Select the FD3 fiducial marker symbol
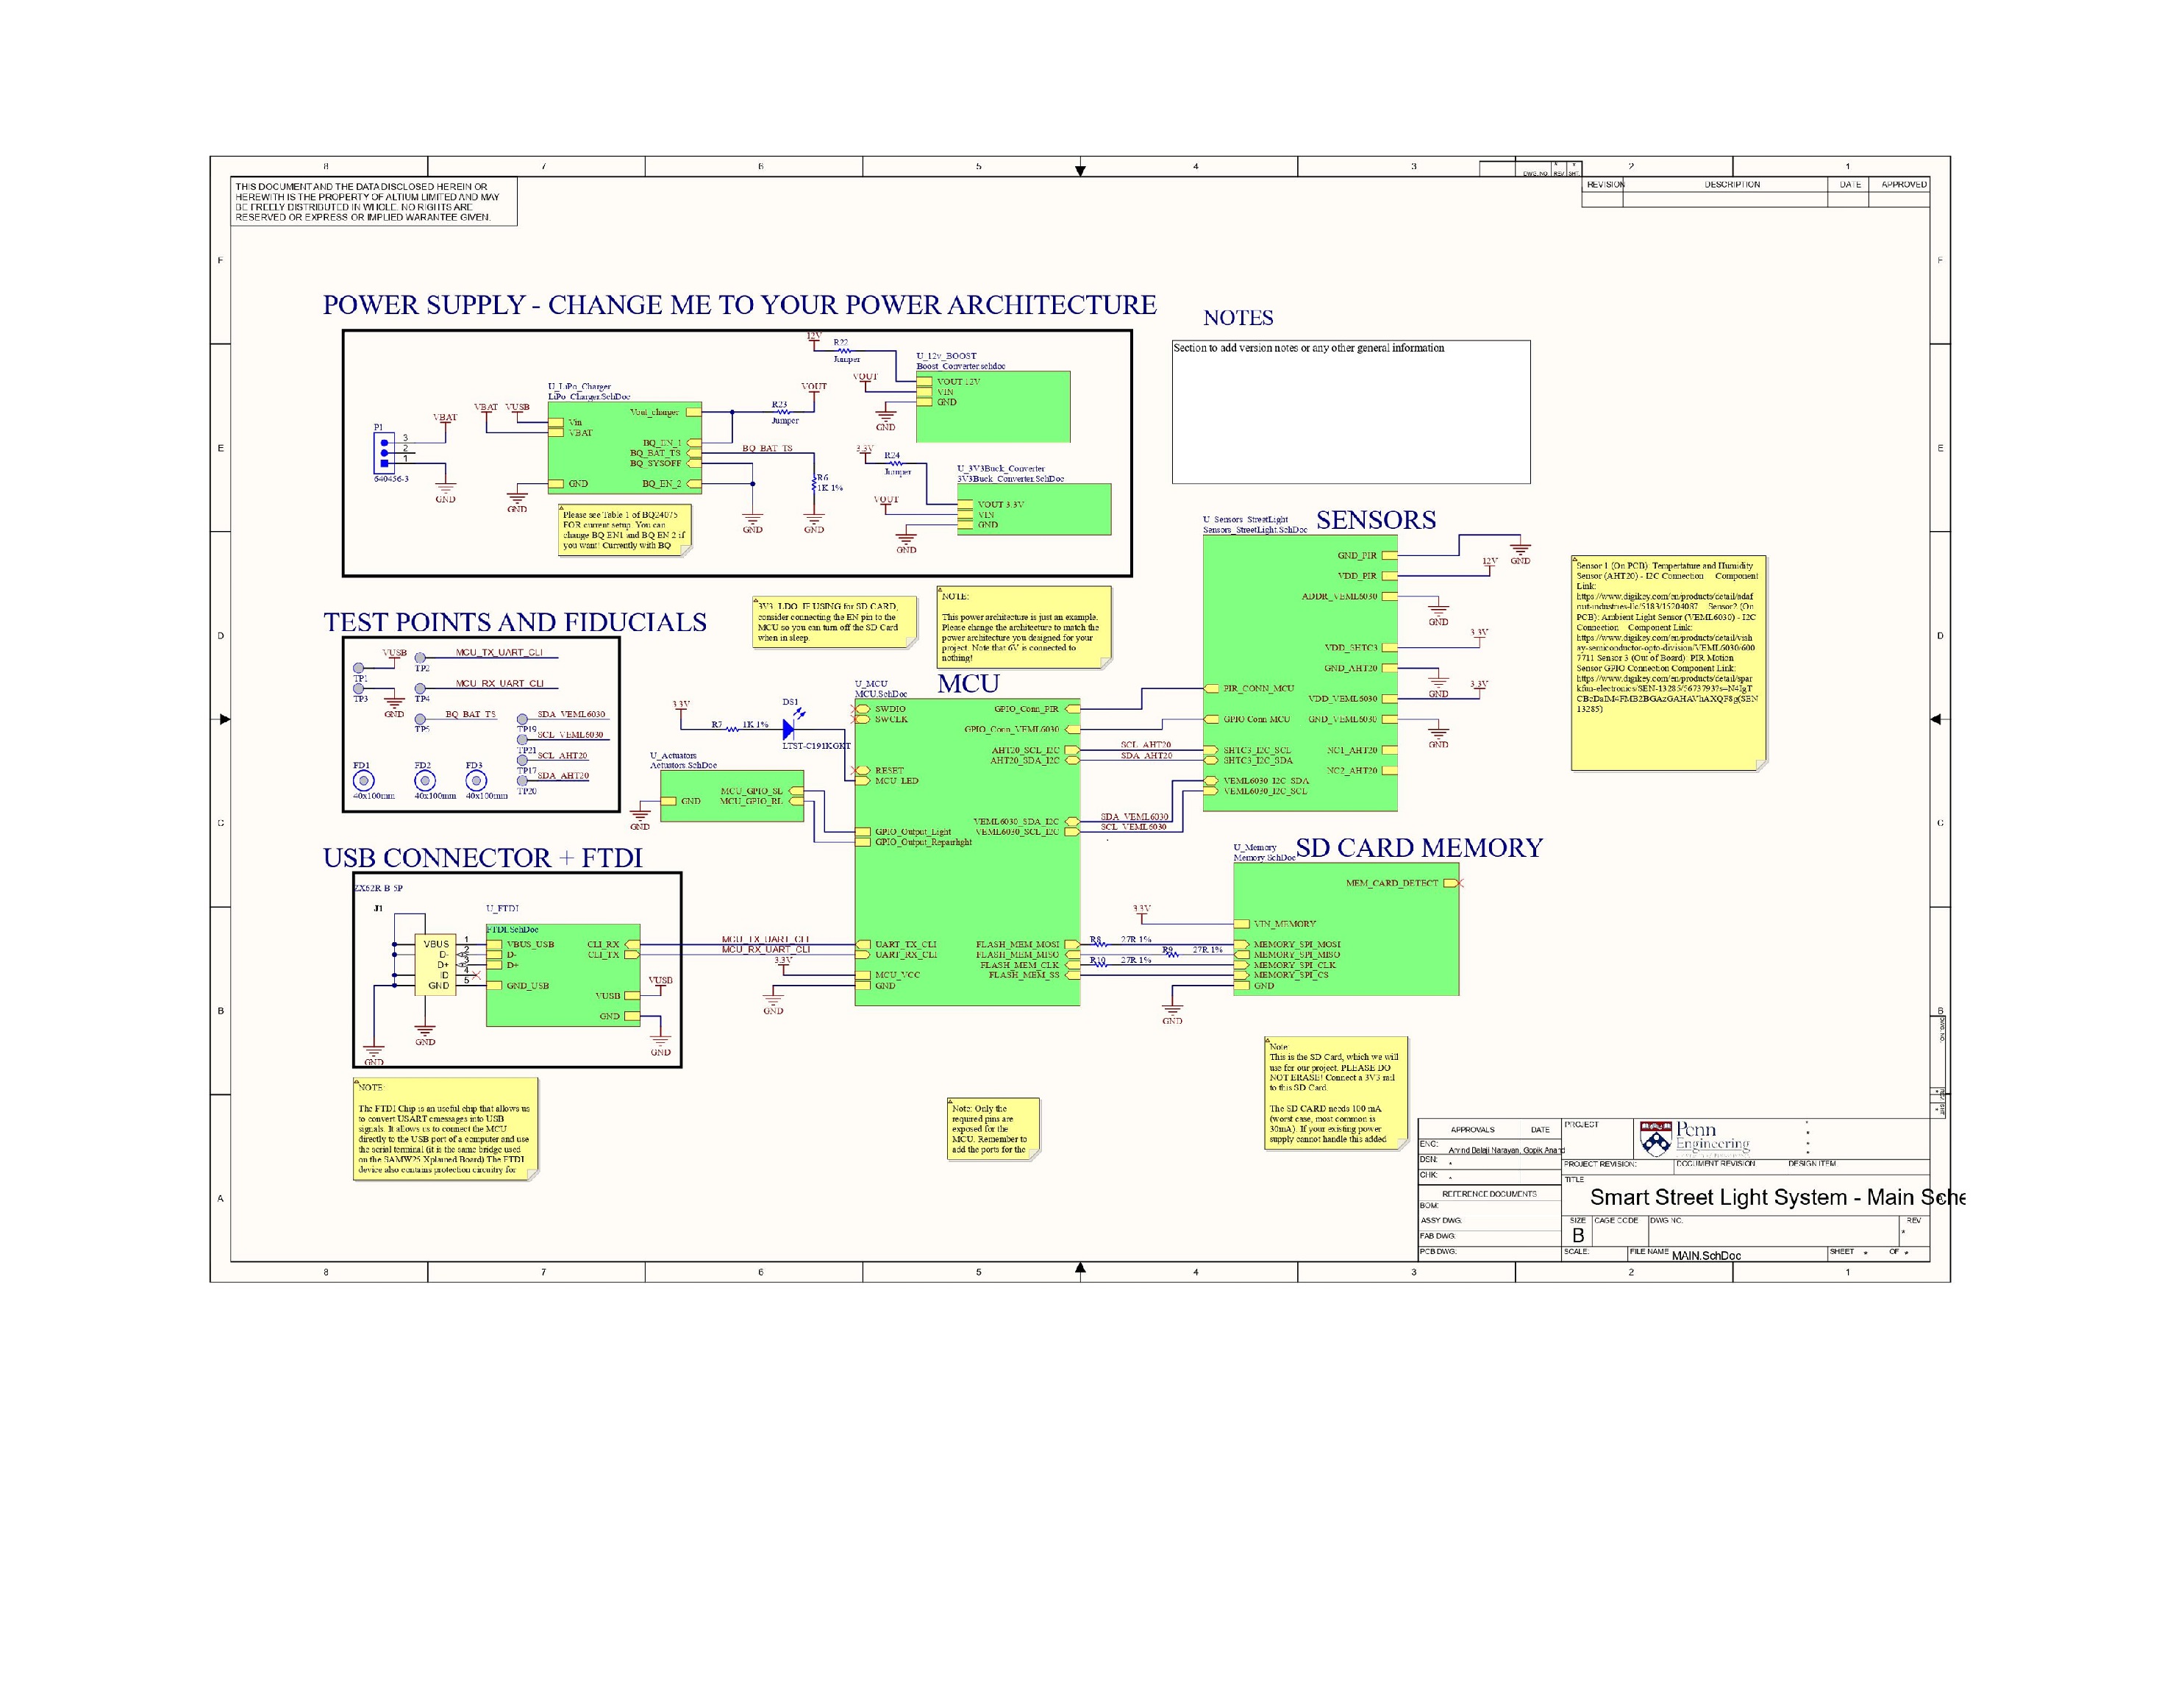This screenshot has width=2184, height=1688. click(x=476, y=780)
